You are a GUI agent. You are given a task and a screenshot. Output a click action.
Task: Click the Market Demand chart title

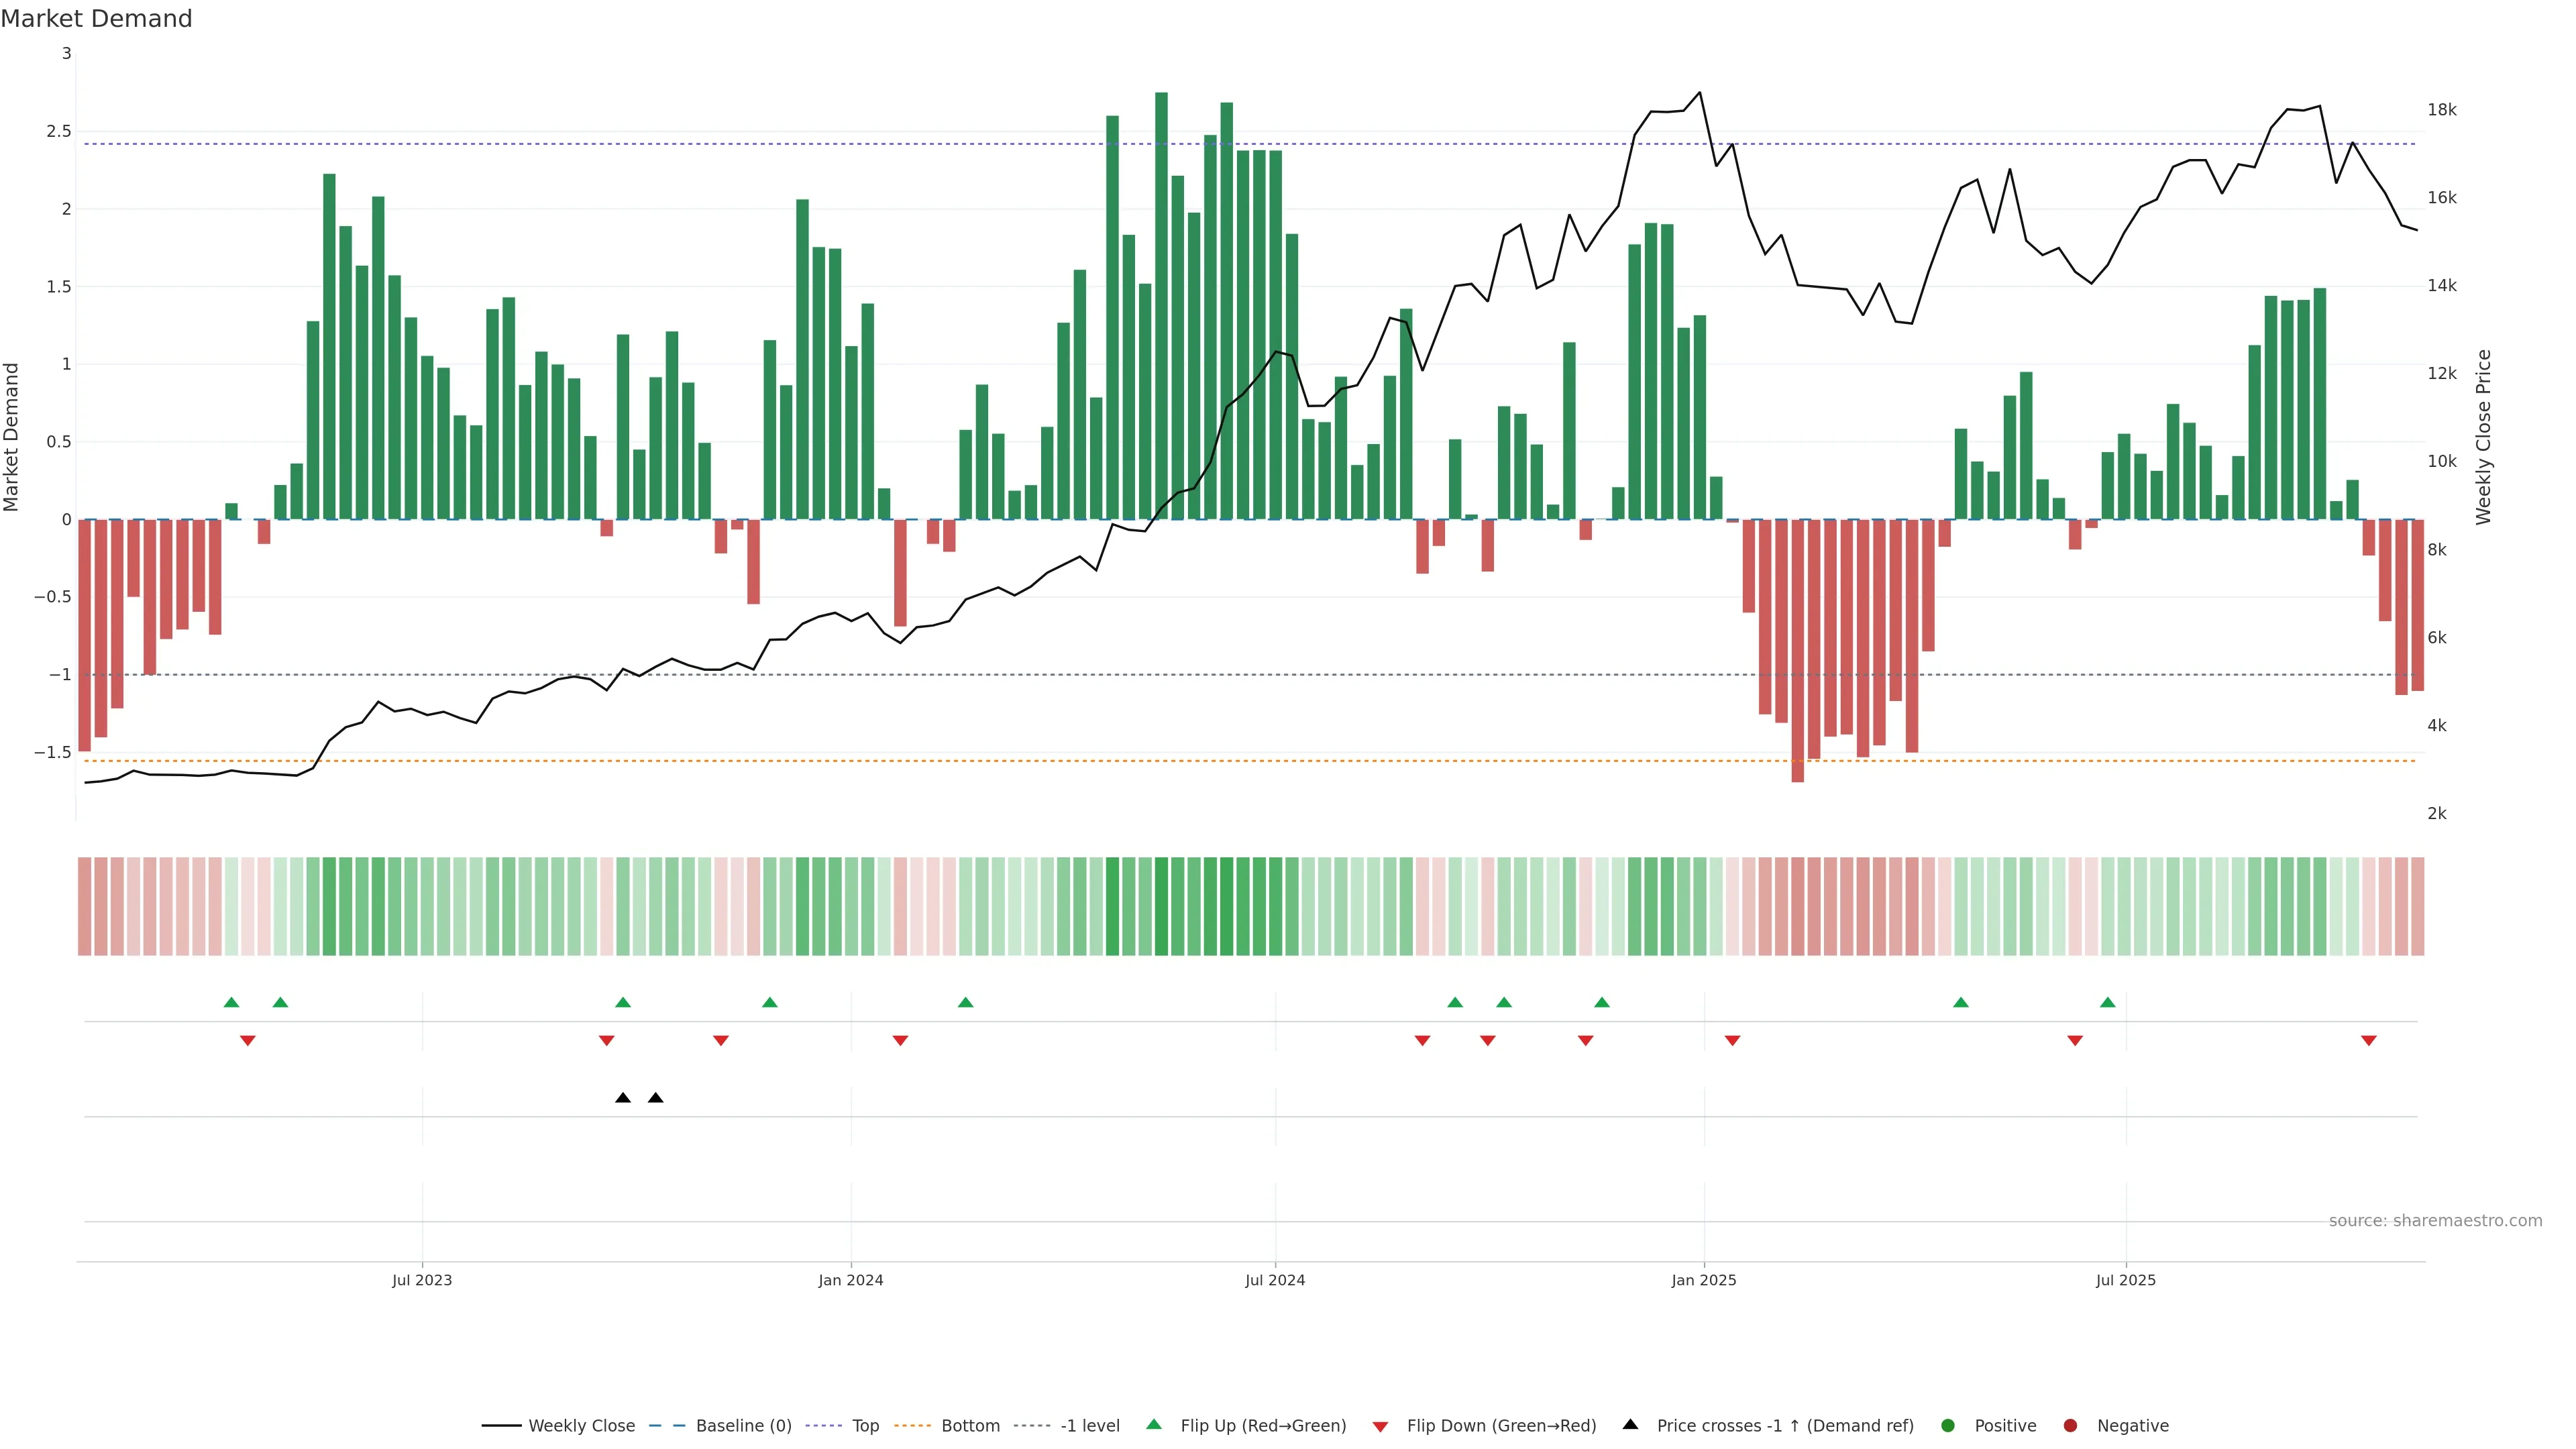[97, 19]
